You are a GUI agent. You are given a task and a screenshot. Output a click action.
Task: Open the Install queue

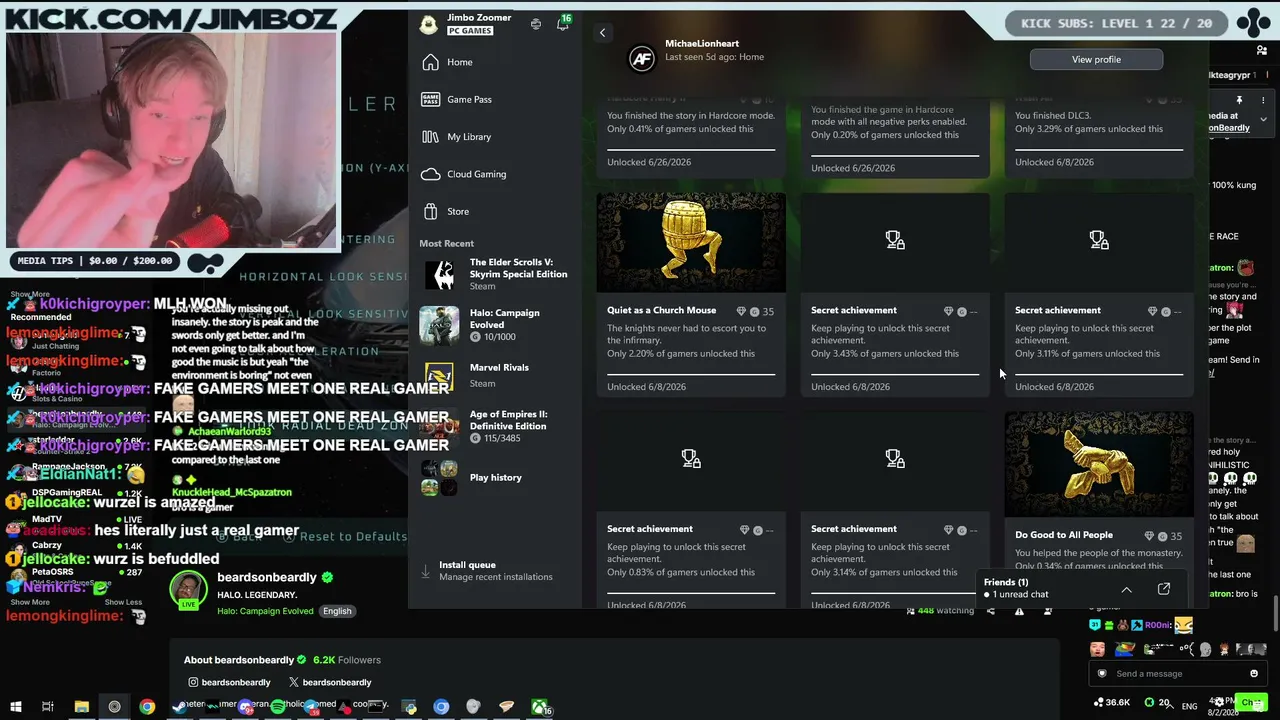pyautogui.click(x=495, y=570)
